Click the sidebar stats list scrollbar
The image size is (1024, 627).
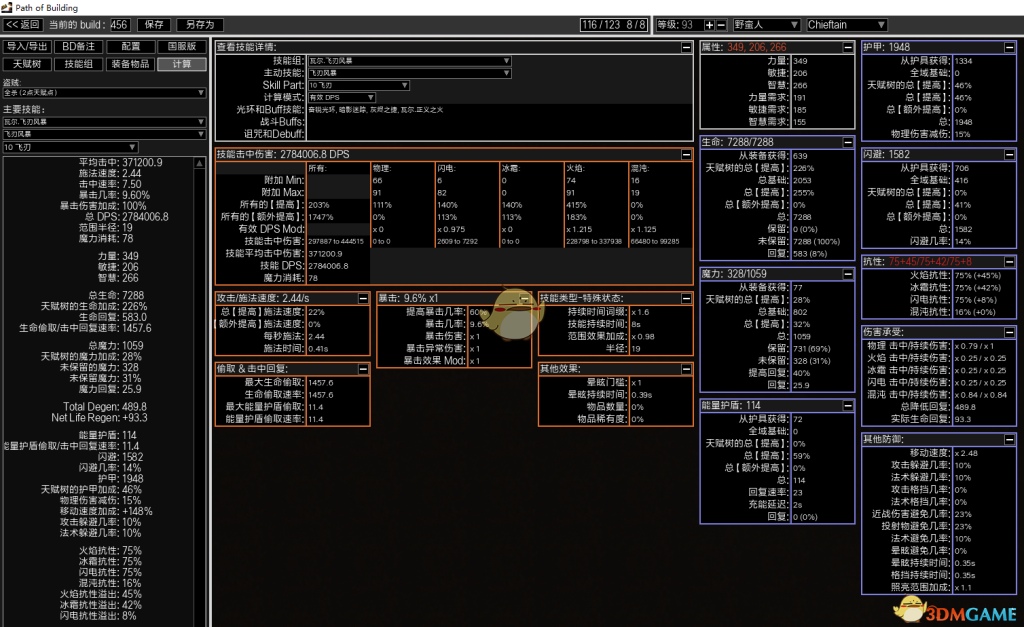click(x=200, y=392)
